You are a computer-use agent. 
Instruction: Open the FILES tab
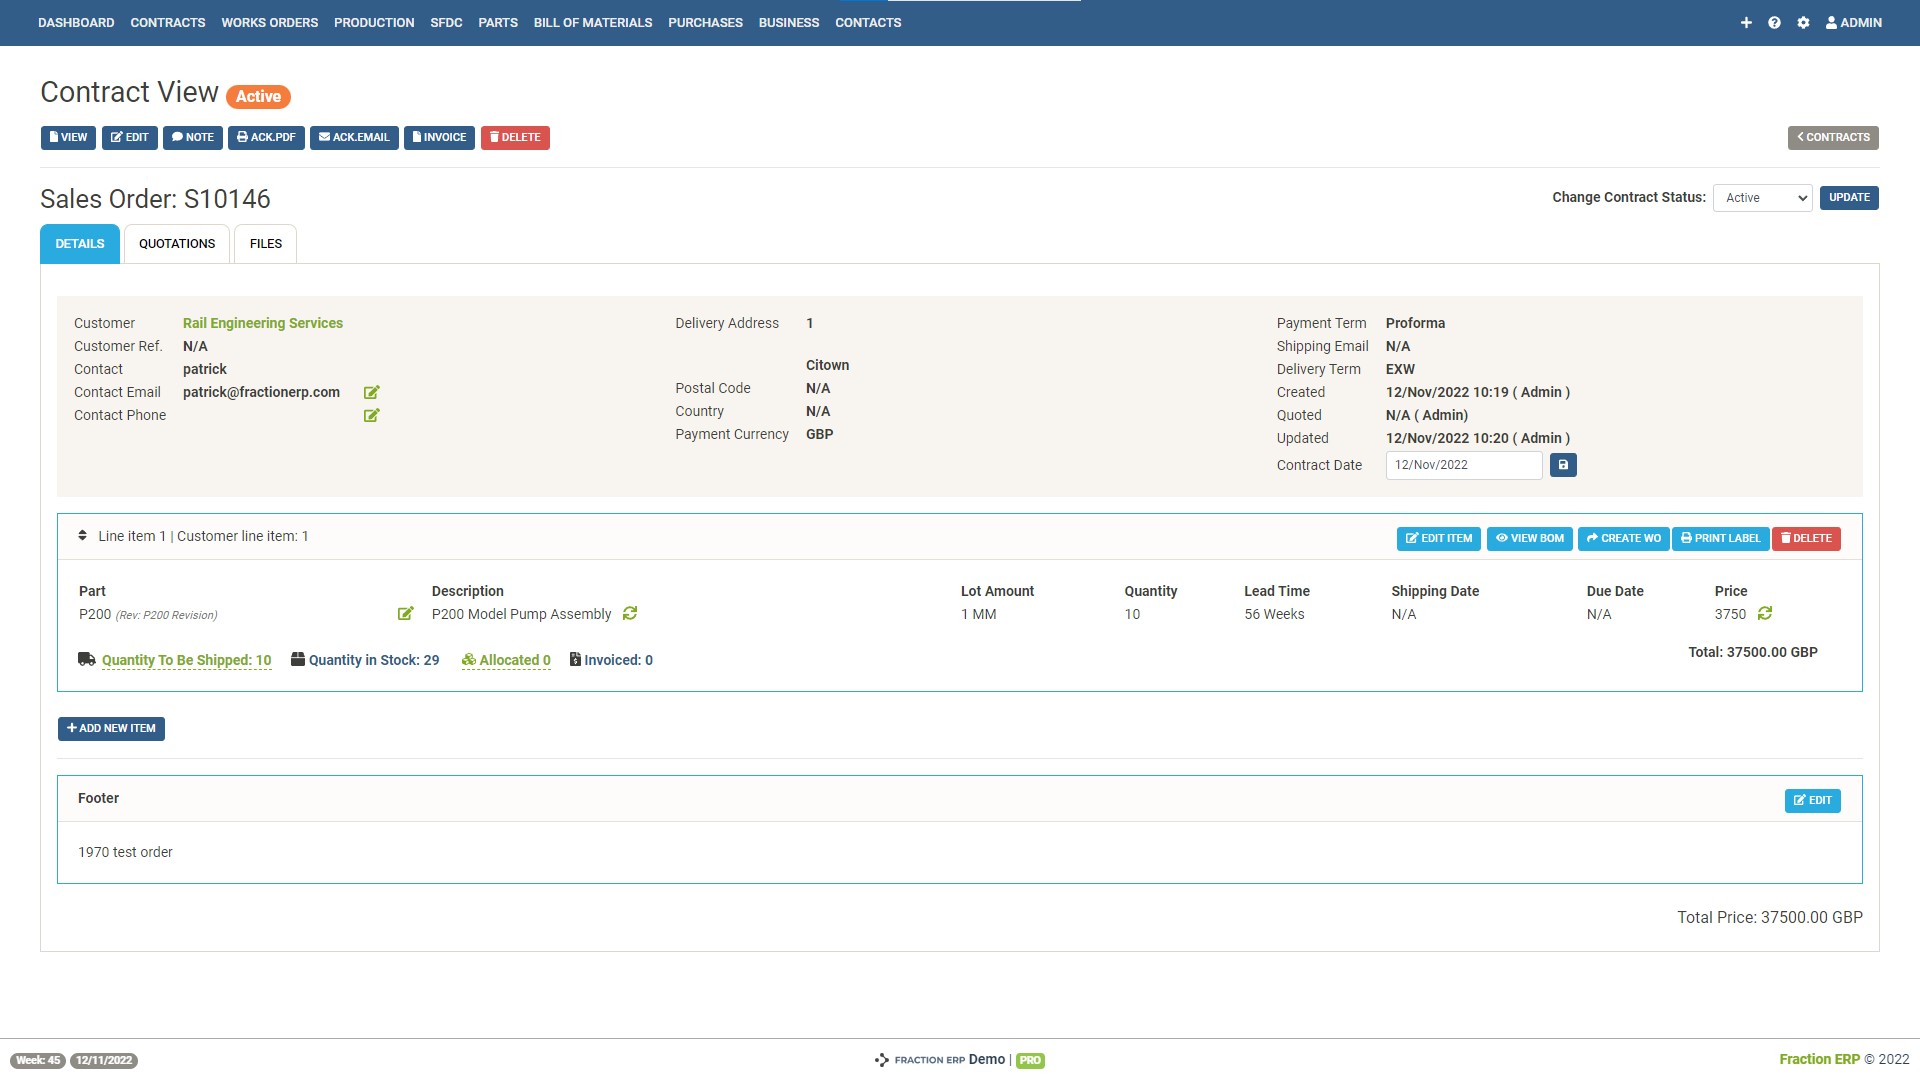265,243
